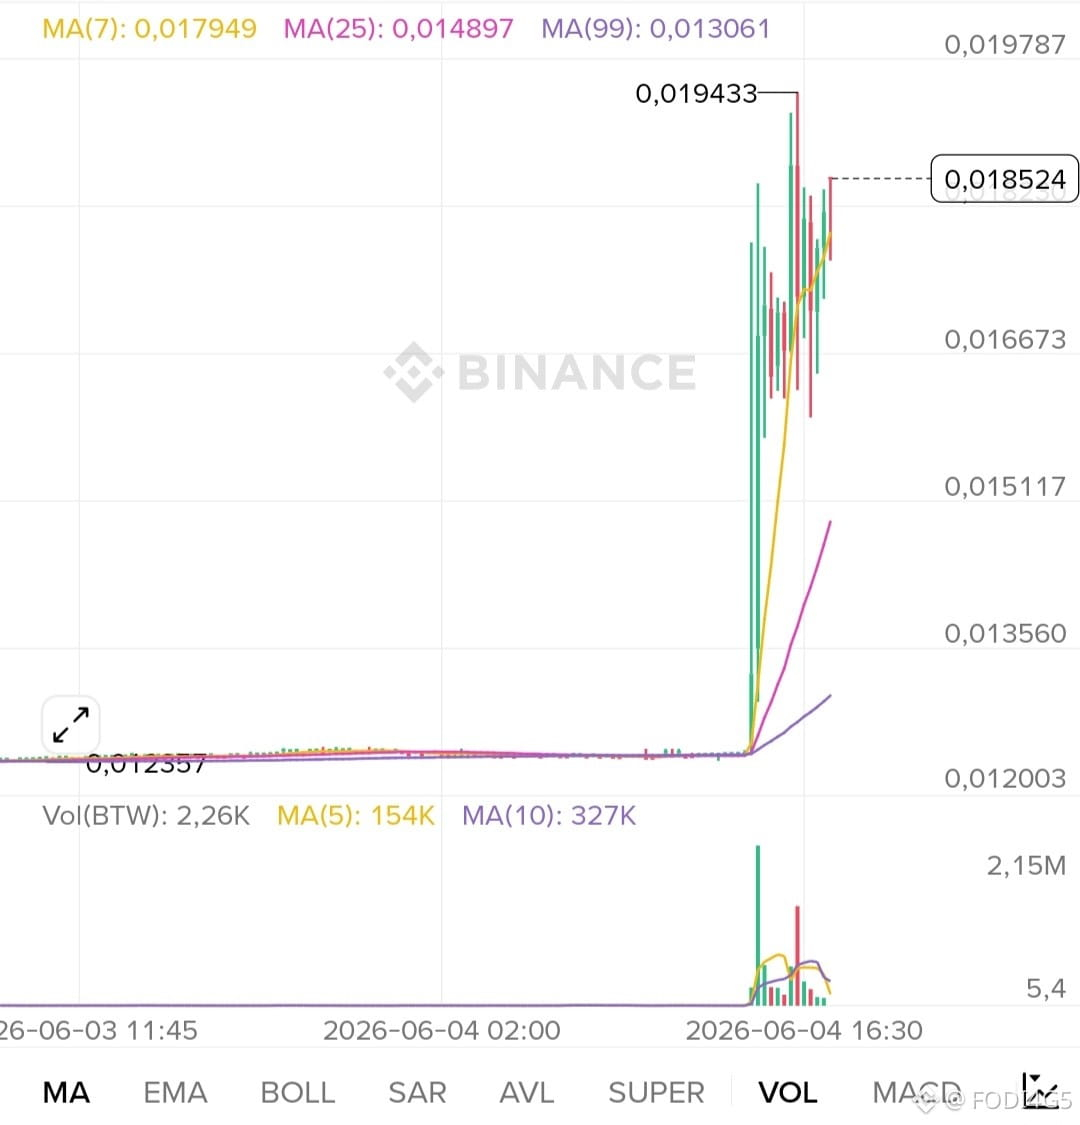Viewport: 1080px width, 1125px height.
Task: Select current price tag 0,018524
Action: [1005, 179]
